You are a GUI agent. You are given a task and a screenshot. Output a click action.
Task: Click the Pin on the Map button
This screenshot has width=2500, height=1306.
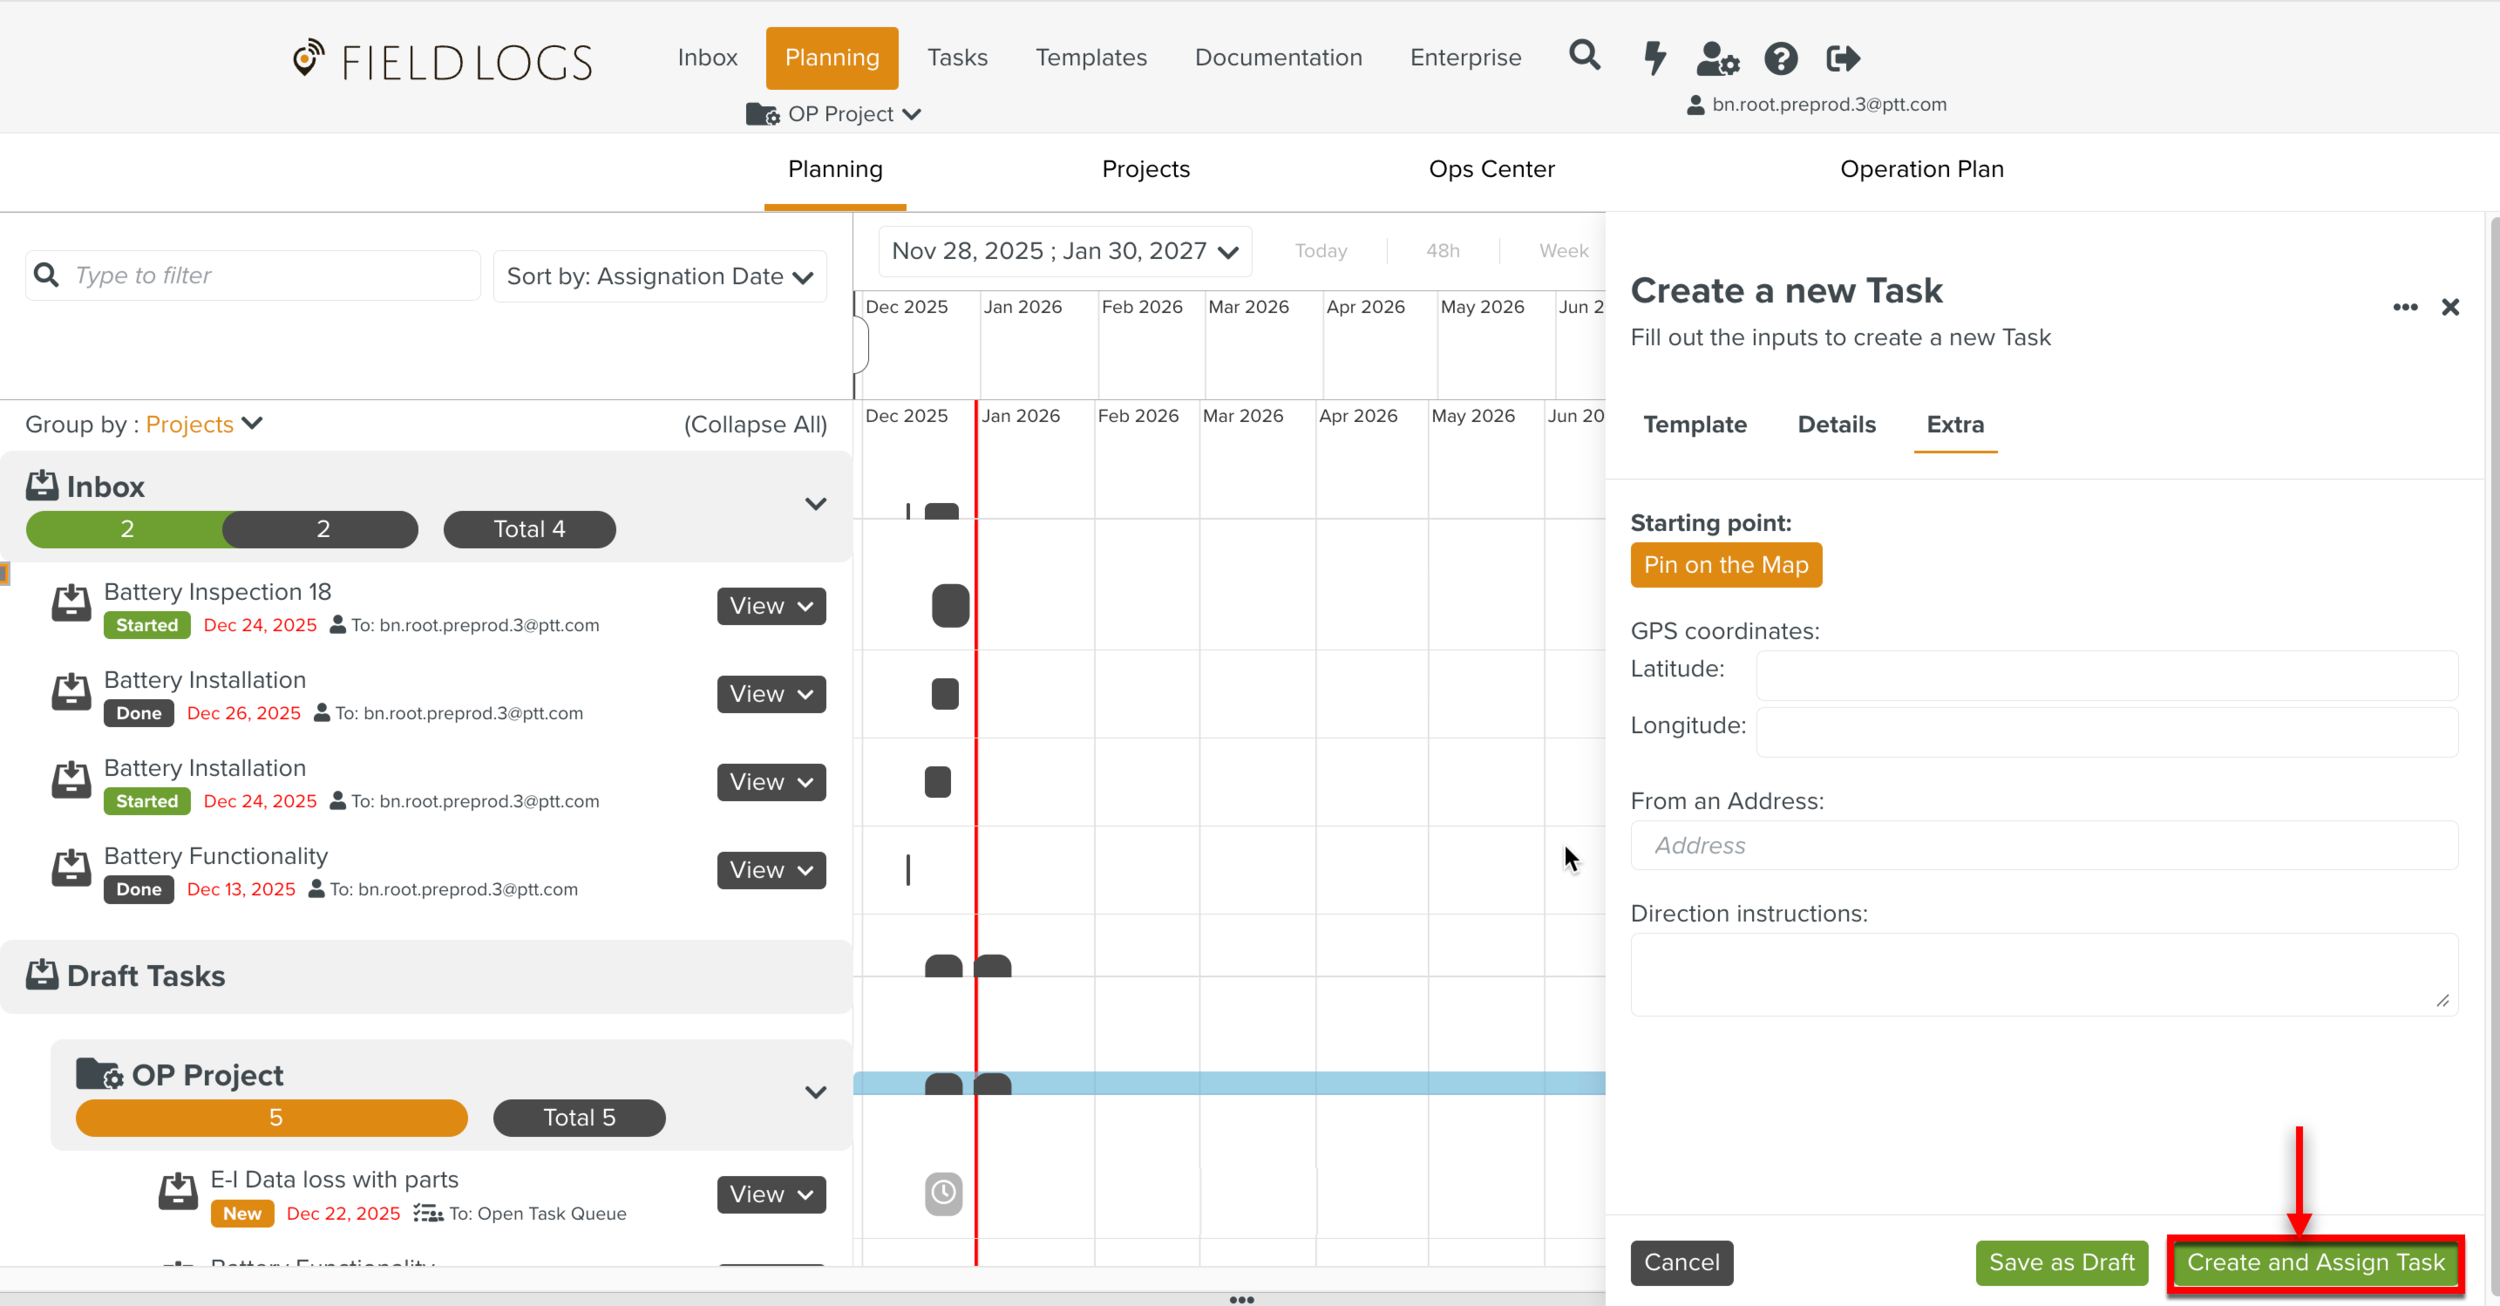pyautogui.click(x=1725, y=565)
